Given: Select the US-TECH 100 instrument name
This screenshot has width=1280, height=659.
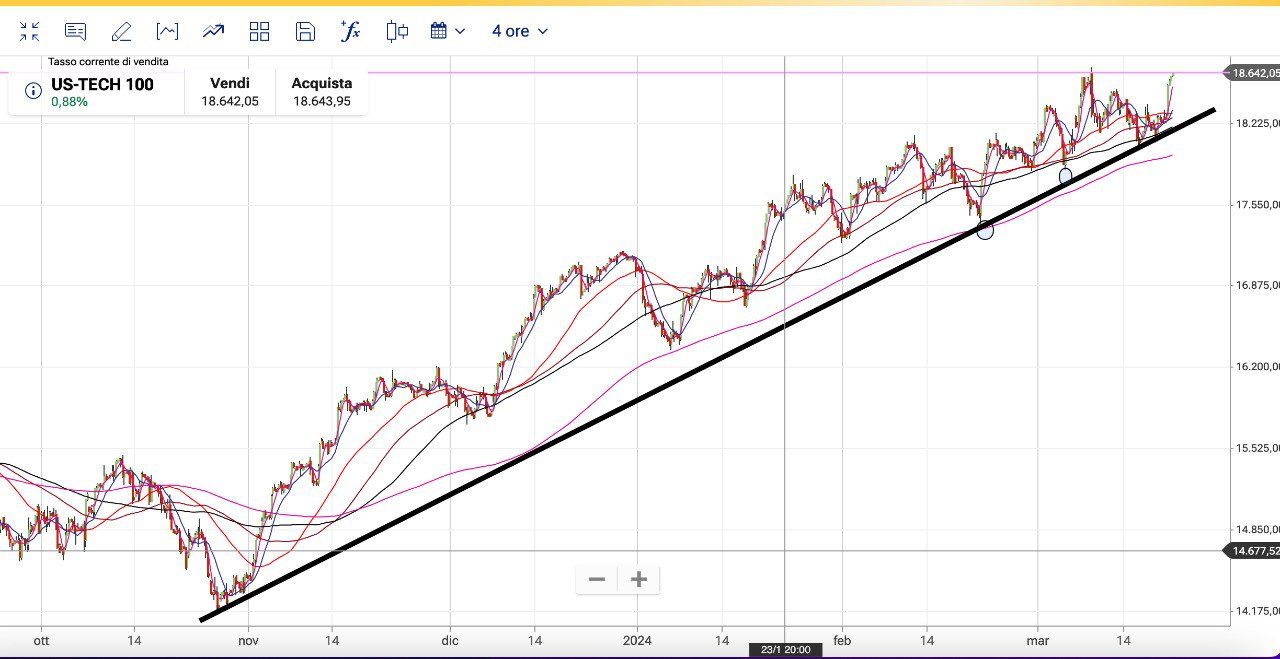Looking at the screenshot, I should (x=102, y=84).
